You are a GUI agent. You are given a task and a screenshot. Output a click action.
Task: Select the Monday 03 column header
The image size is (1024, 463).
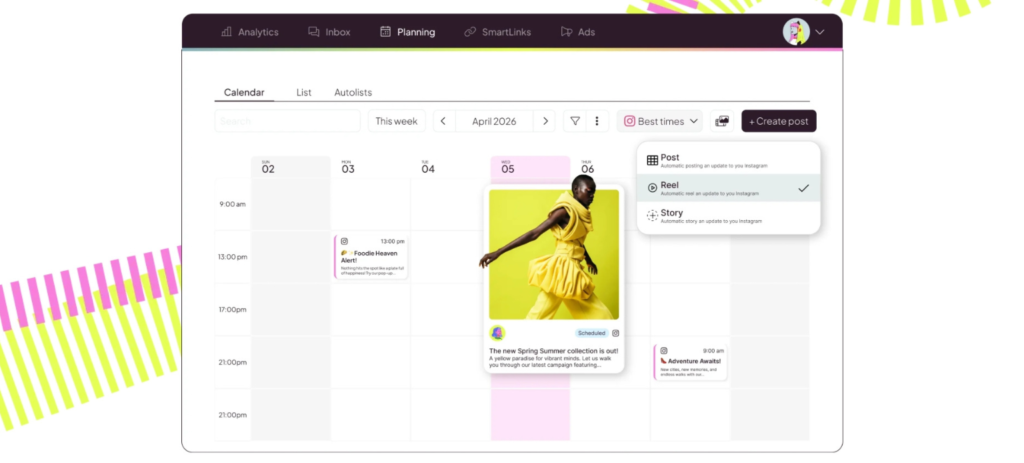pos(370,167)
